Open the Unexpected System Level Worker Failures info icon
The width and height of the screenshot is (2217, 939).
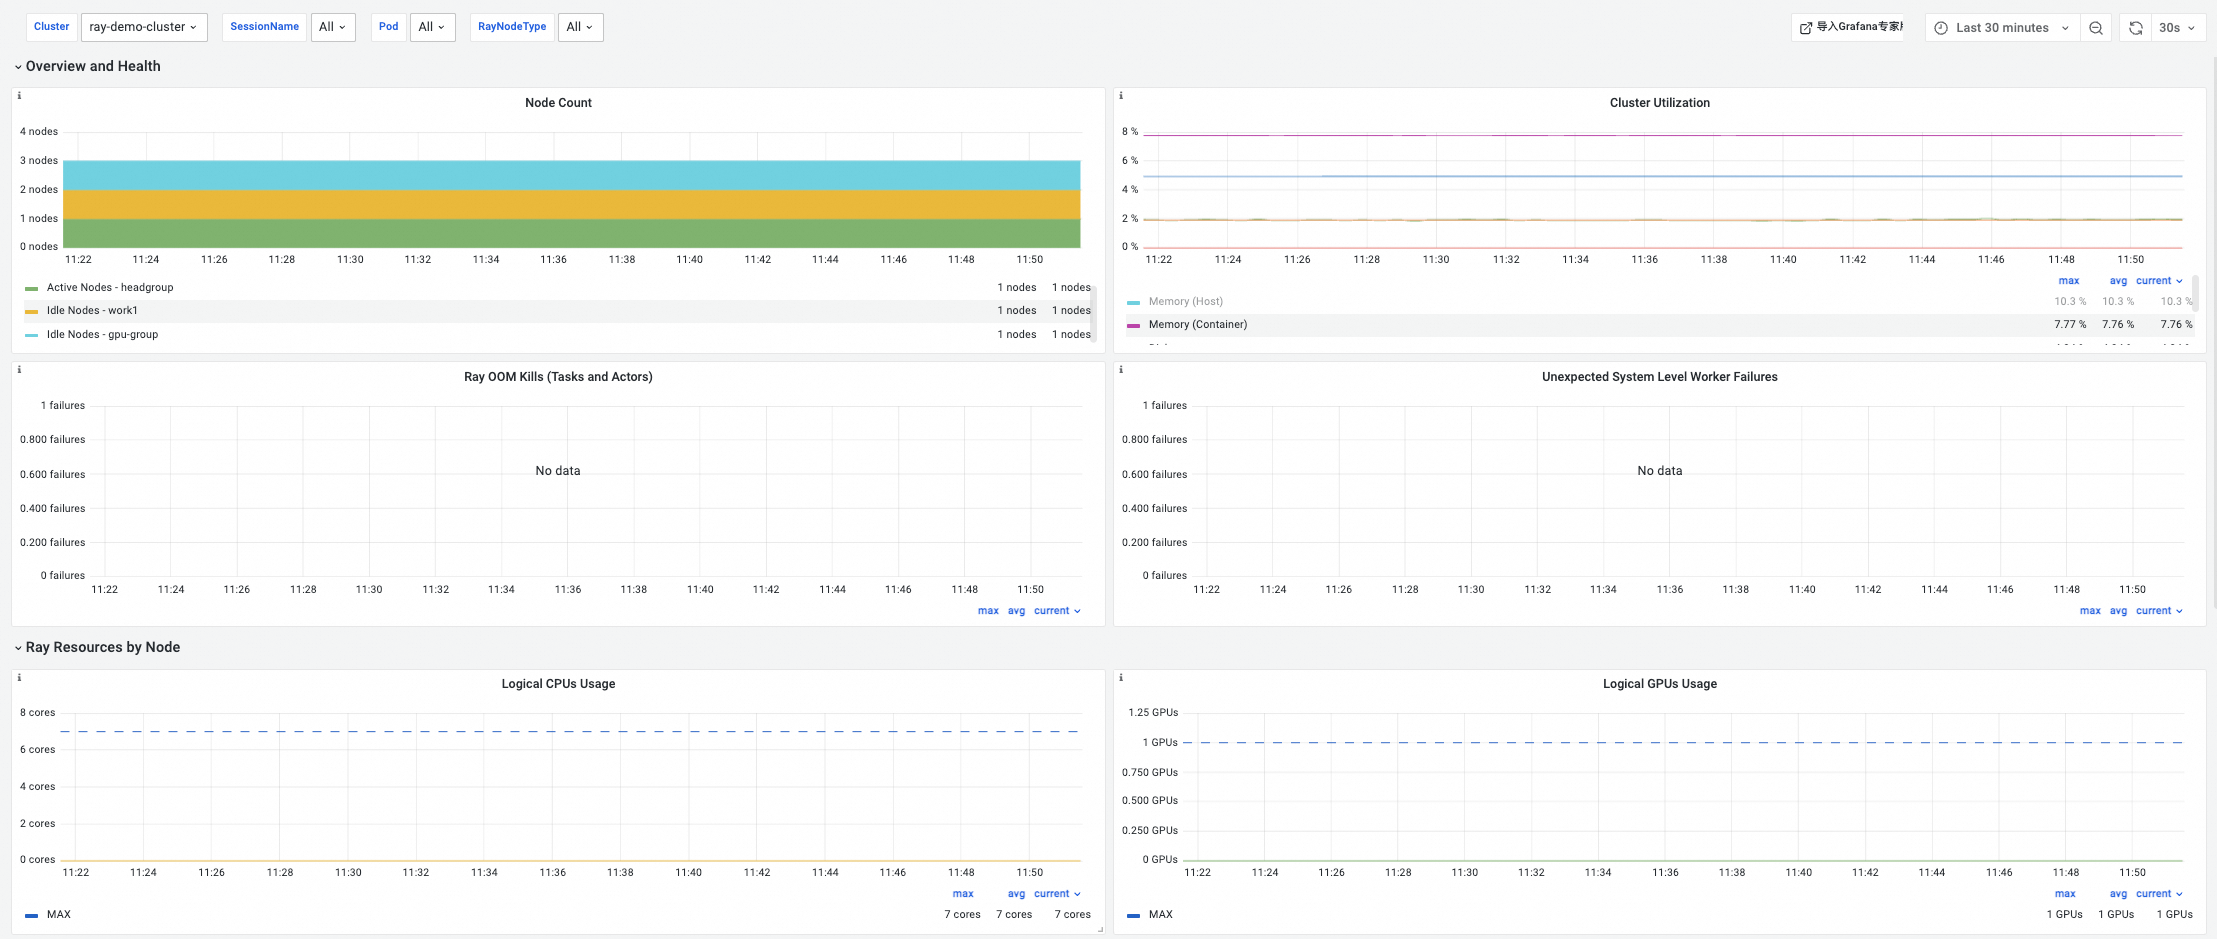coord(1121,370)
